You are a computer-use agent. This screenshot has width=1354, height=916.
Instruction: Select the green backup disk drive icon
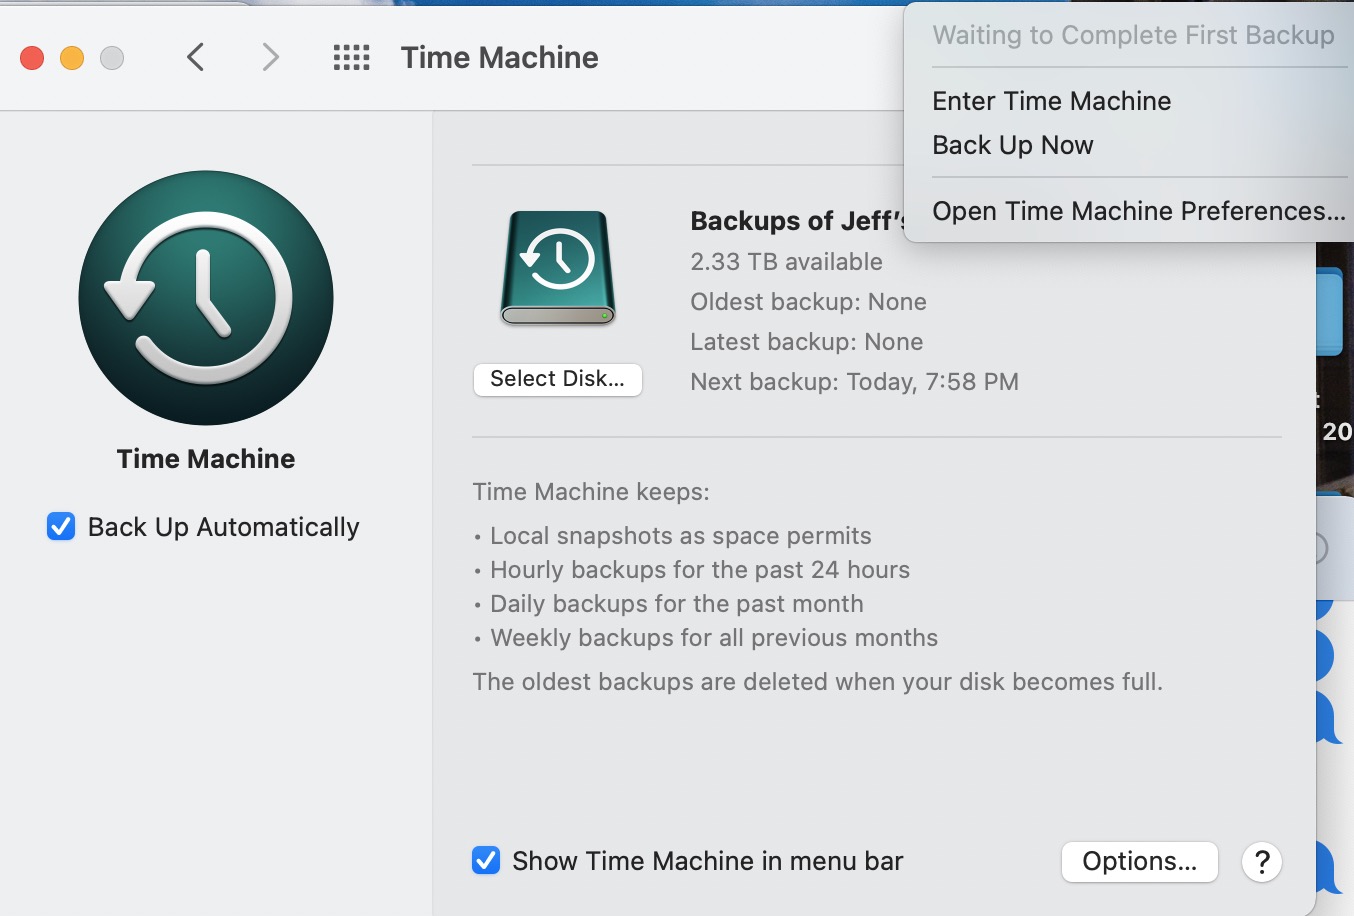coord(558,268)
